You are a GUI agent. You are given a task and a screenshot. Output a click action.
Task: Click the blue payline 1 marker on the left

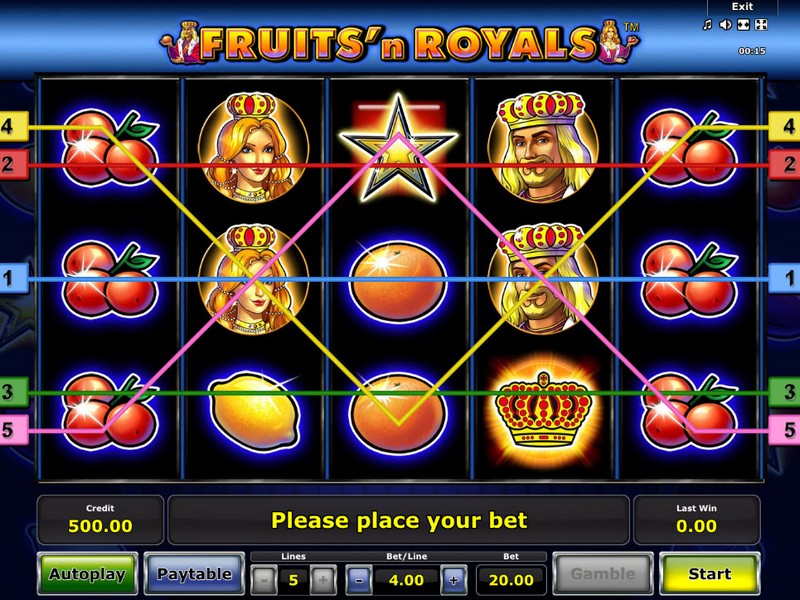tap(14, 278)
